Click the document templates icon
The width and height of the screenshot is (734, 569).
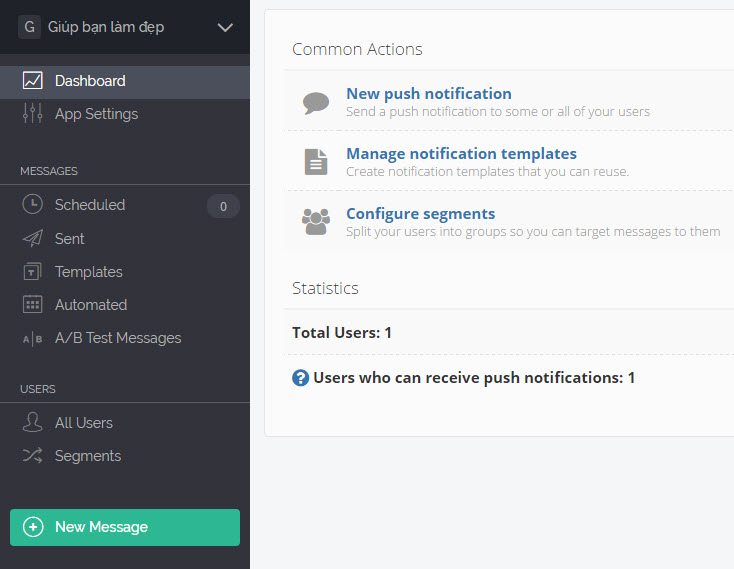(316, 162)
